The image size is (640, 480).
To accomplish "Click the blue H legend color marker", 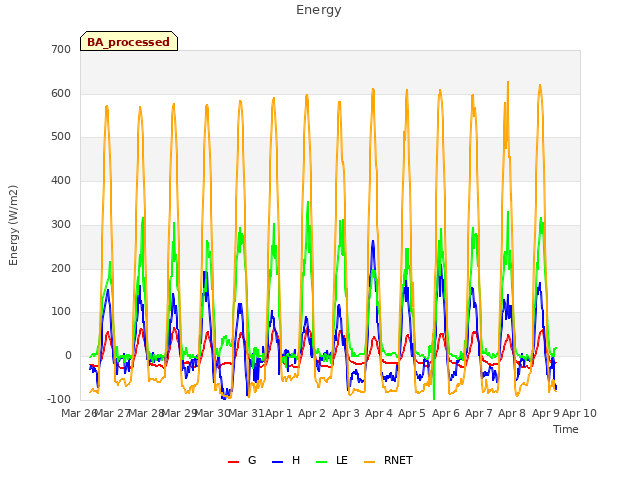I will click(x=277, y=462).
